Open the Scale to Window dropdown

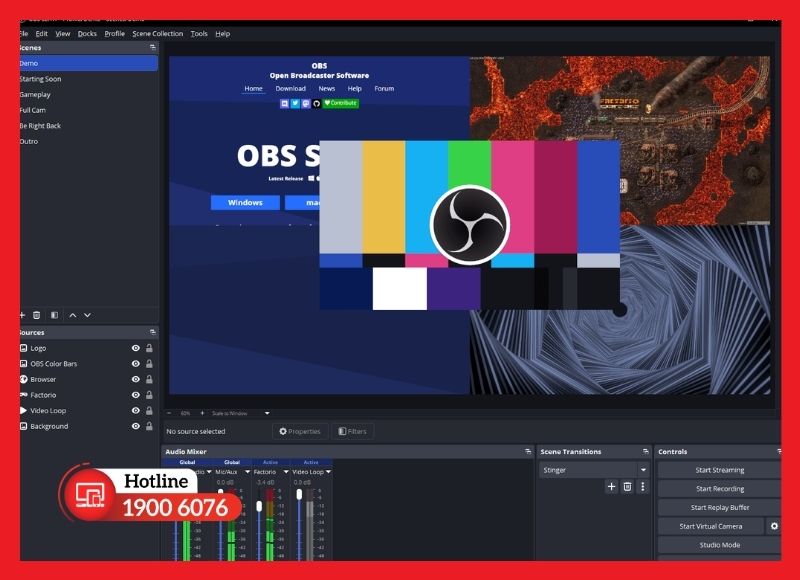coord(267,413)
